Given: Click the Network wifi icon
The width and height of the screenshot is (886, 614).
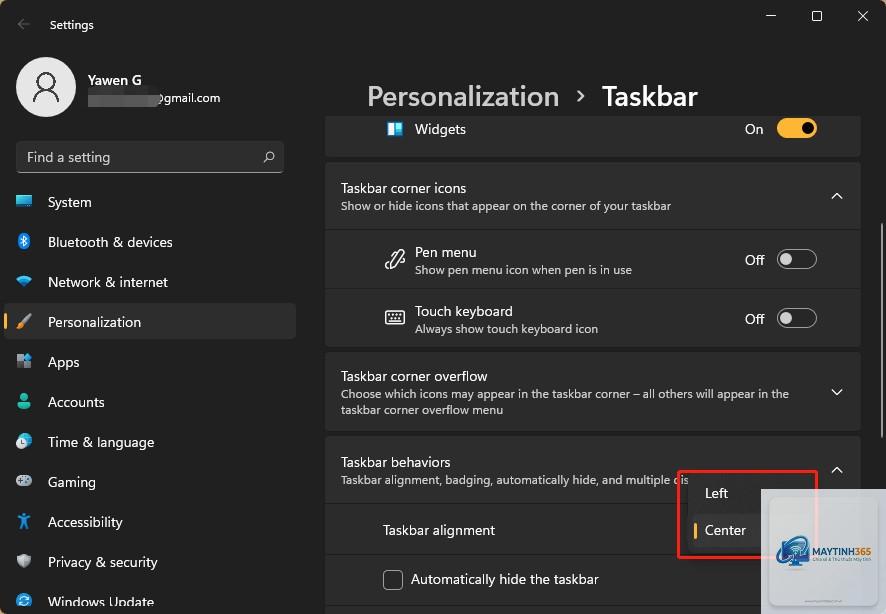Looking at the screenshot, I should [x=24, y=281].
